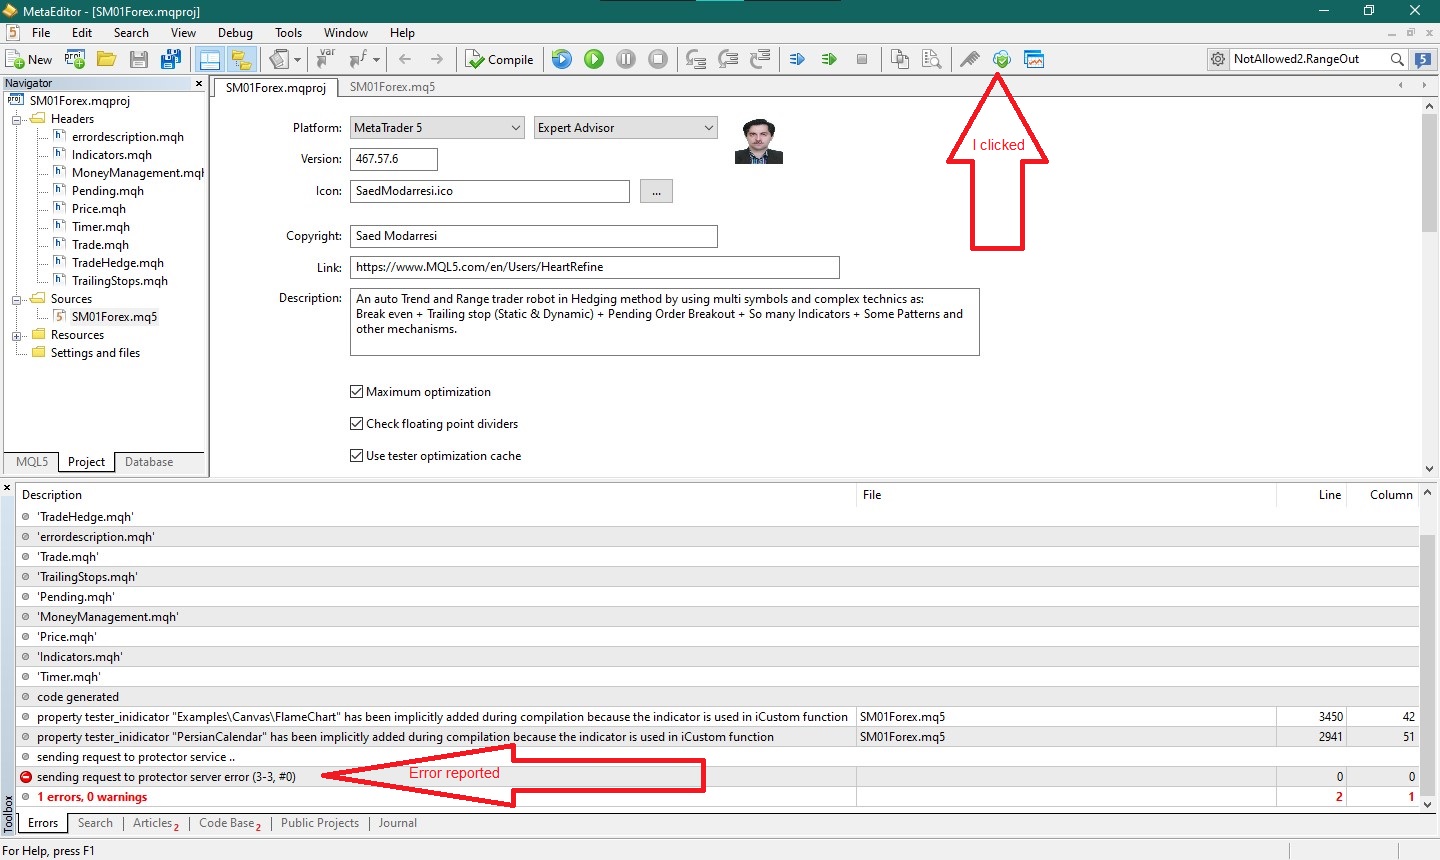Click the two-documents compare icon
The width and height of the screenshot is (1440, 860).
tap(900, 59)
